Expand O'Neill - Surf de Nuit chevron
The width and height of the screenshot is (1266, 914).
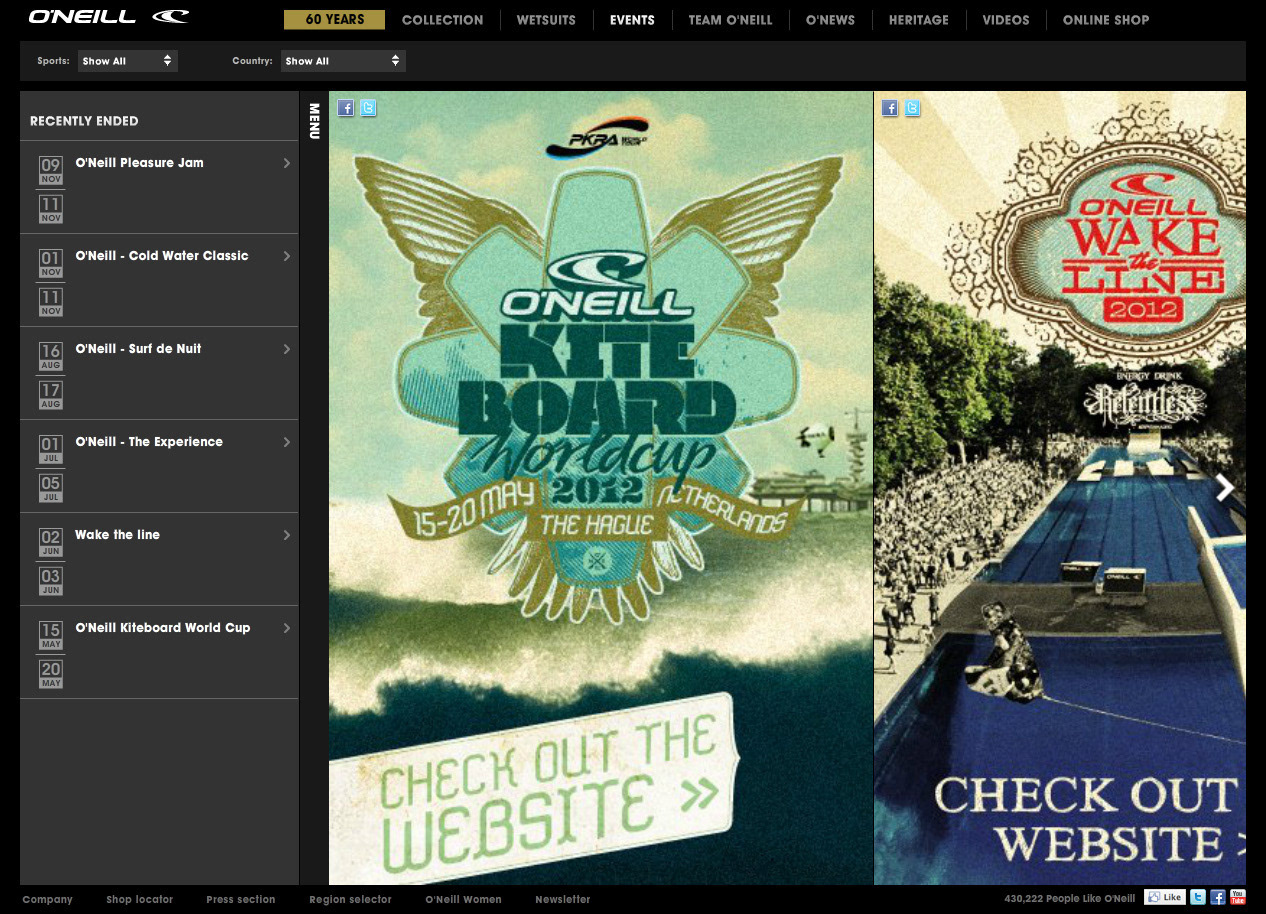tap(287, 349)
